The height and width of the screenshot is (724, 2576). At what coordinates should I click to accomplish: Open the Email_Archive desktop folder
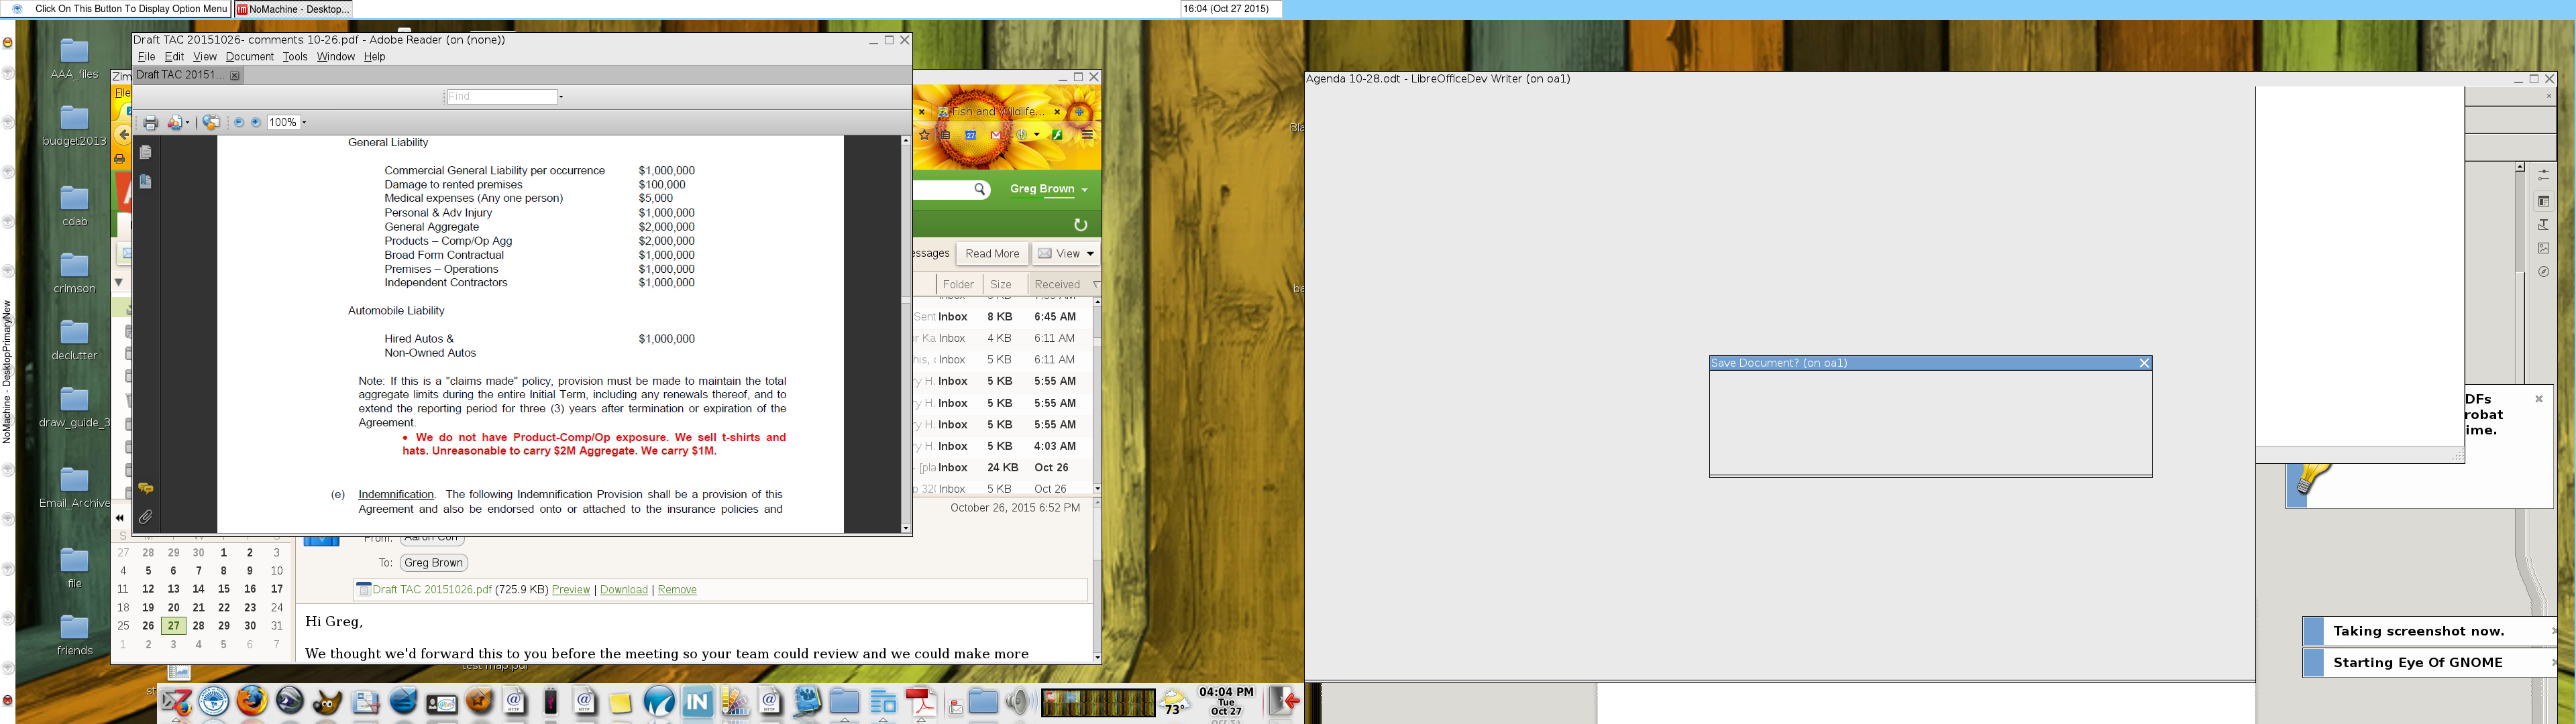pyautogui.click(x=74, y=487)
